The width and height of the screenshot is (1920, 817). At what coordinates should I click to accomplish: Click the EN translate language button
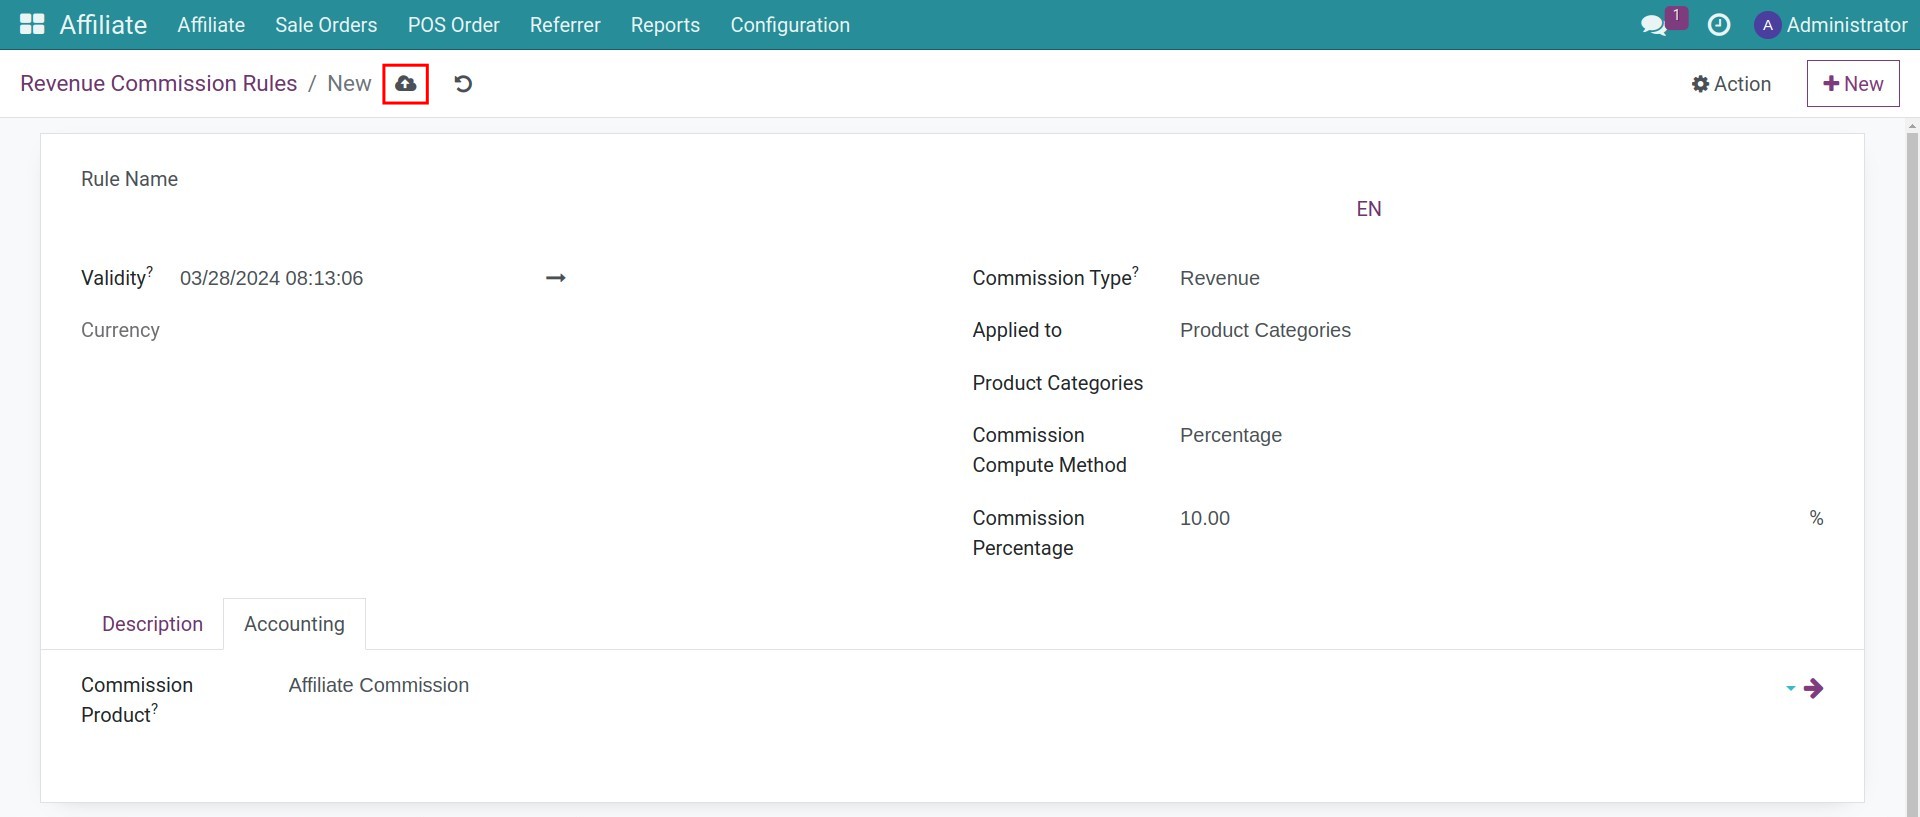point(1369,209)
